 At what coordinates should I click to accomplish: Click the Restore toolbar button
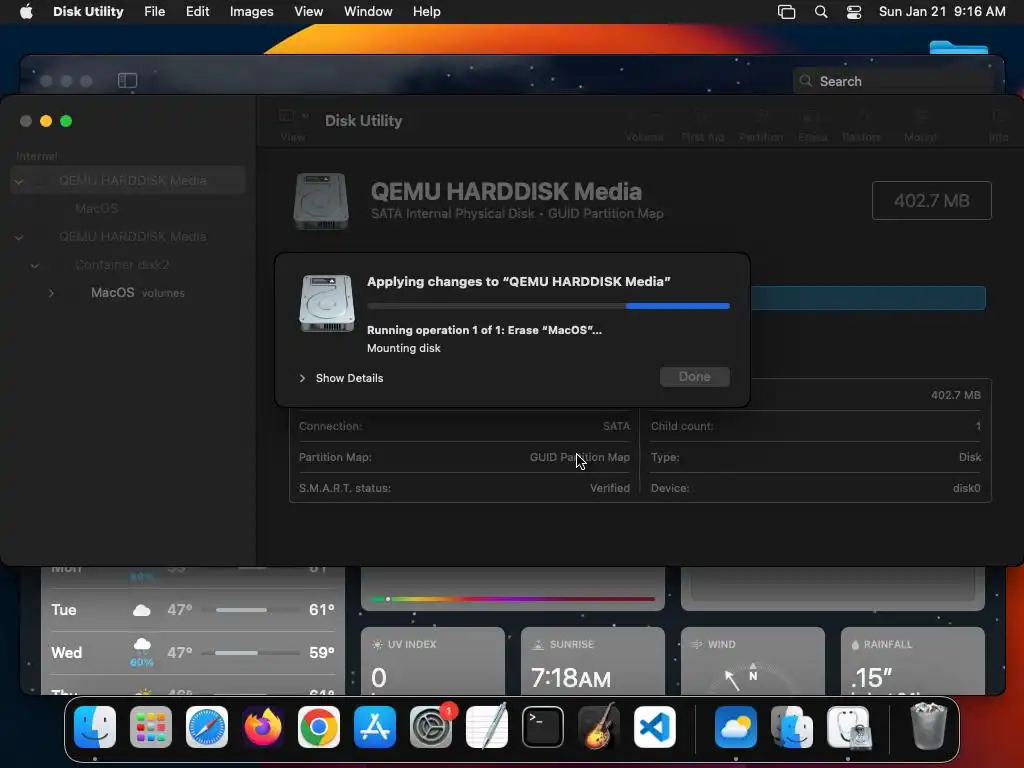[x=861, y=125]
